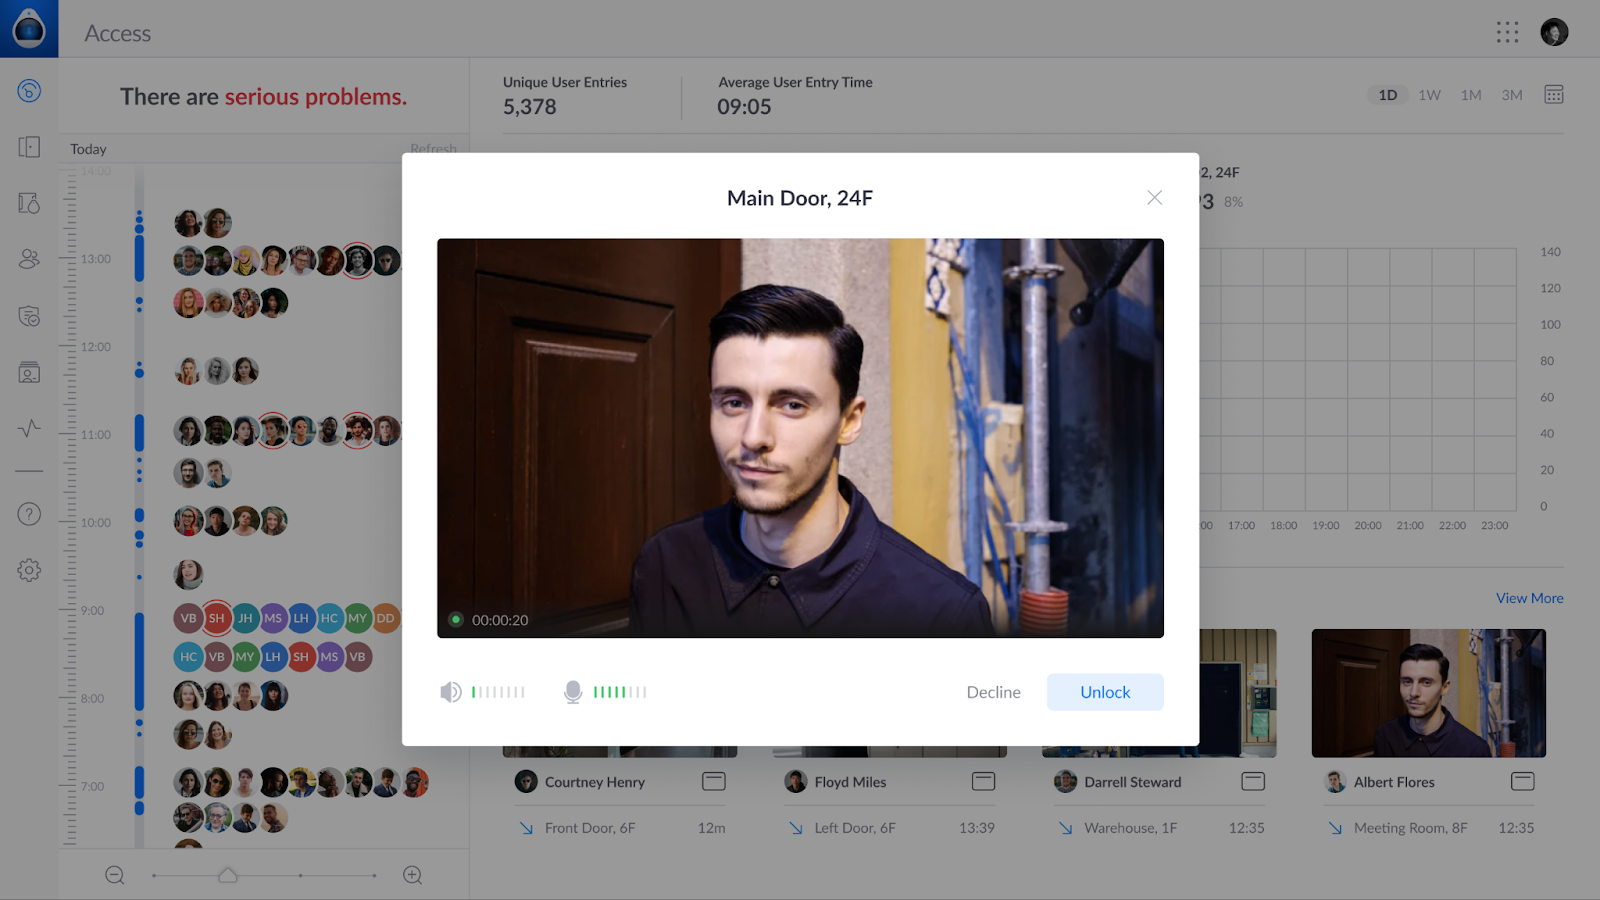Open the activity pulse icon in sidebar

(29, 429)
